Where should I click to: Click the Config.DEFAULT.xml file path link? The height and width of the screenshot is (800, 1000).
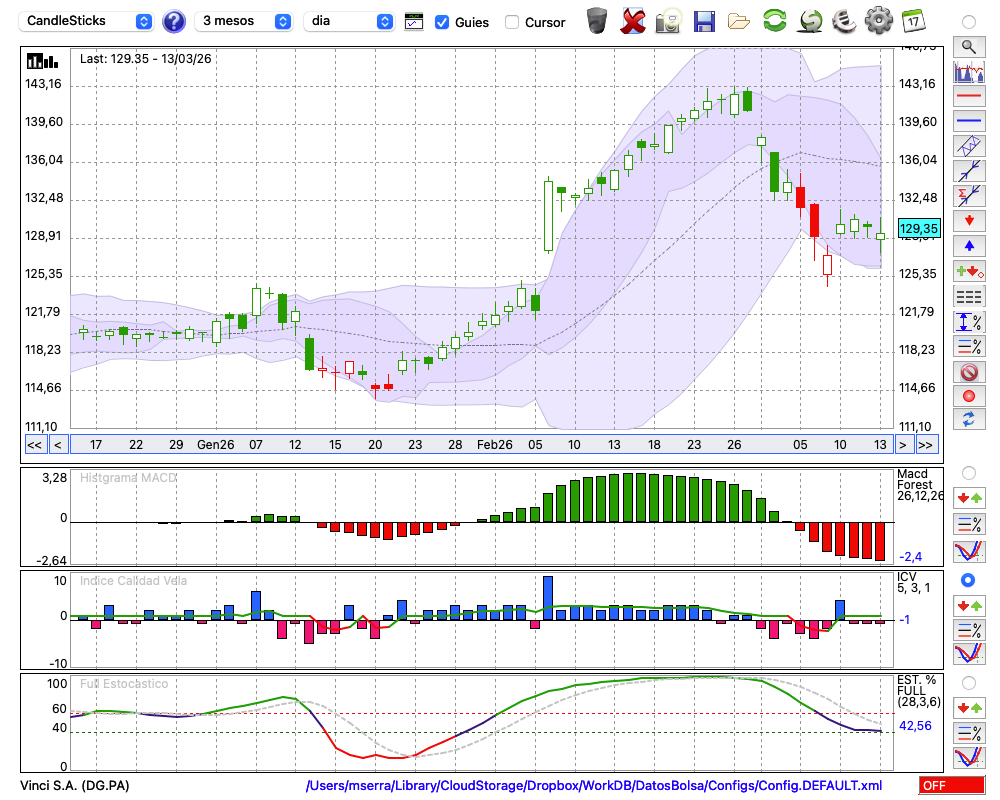coord(593,786)
